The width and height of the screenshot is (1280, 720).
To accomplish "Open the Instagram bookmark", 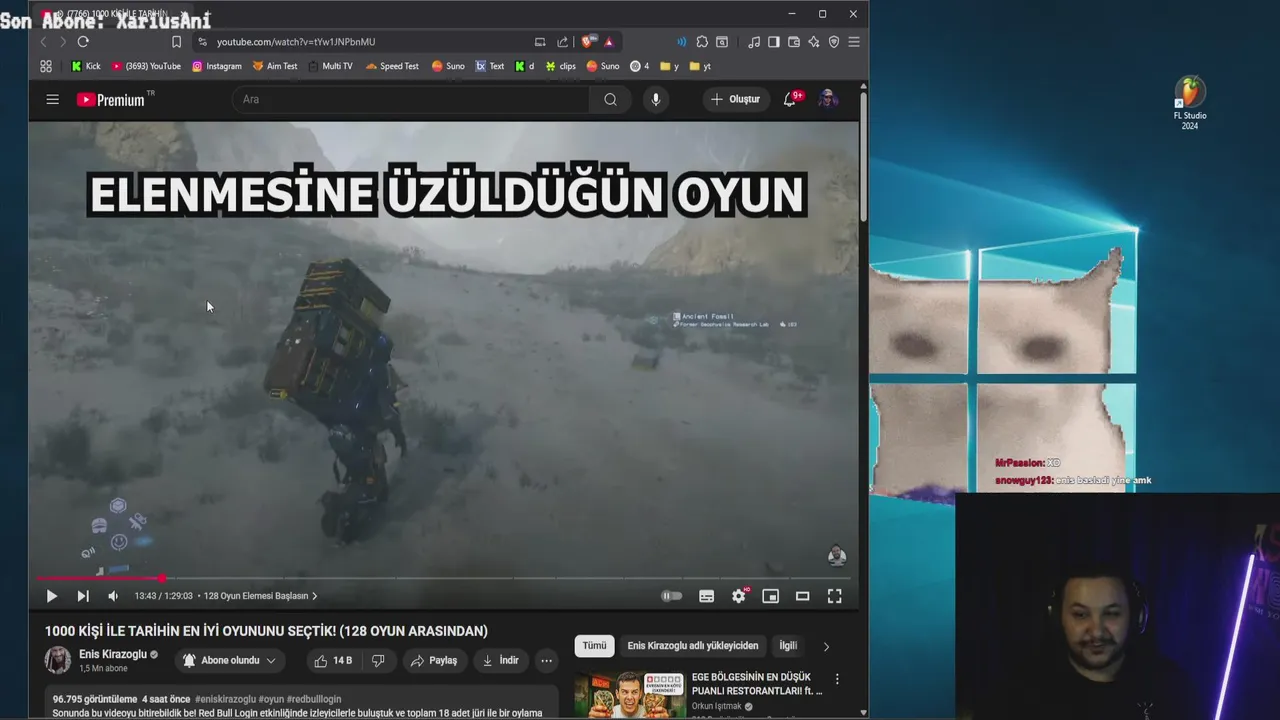I will point(217,66).
